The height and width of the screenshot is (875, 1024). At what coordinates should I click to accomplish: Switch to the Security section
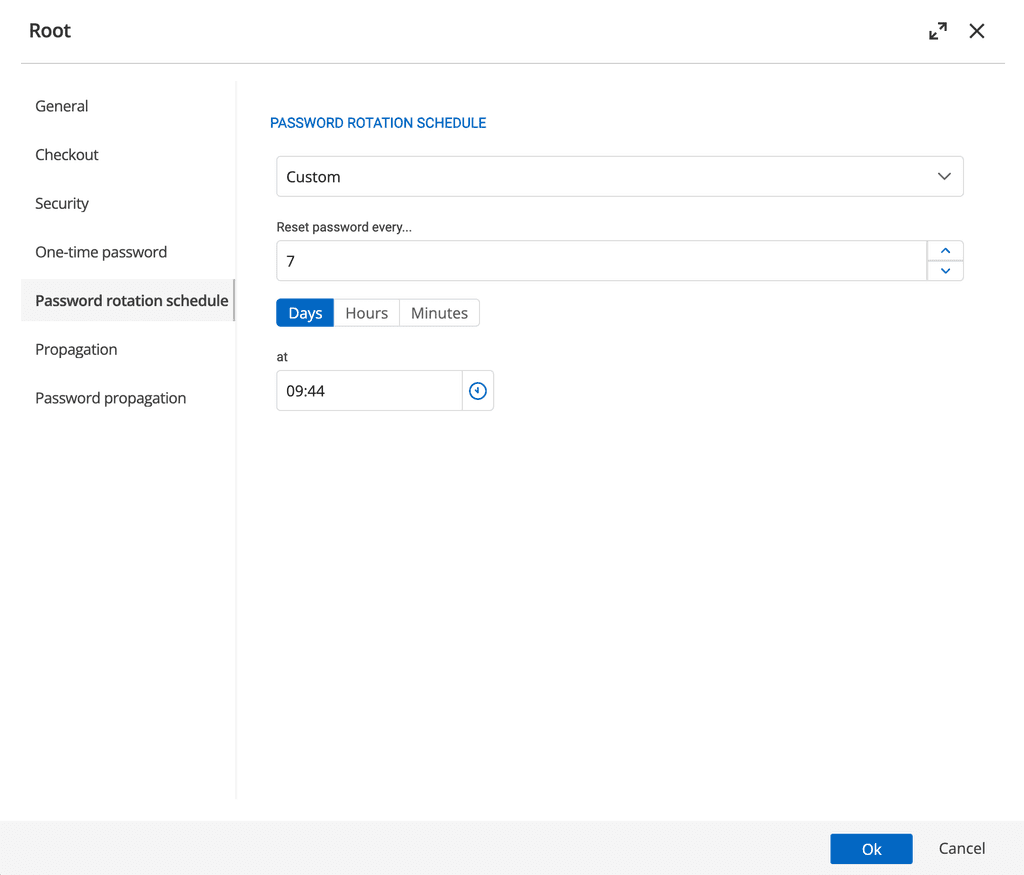pyautogui.click(x=62, y=204)
